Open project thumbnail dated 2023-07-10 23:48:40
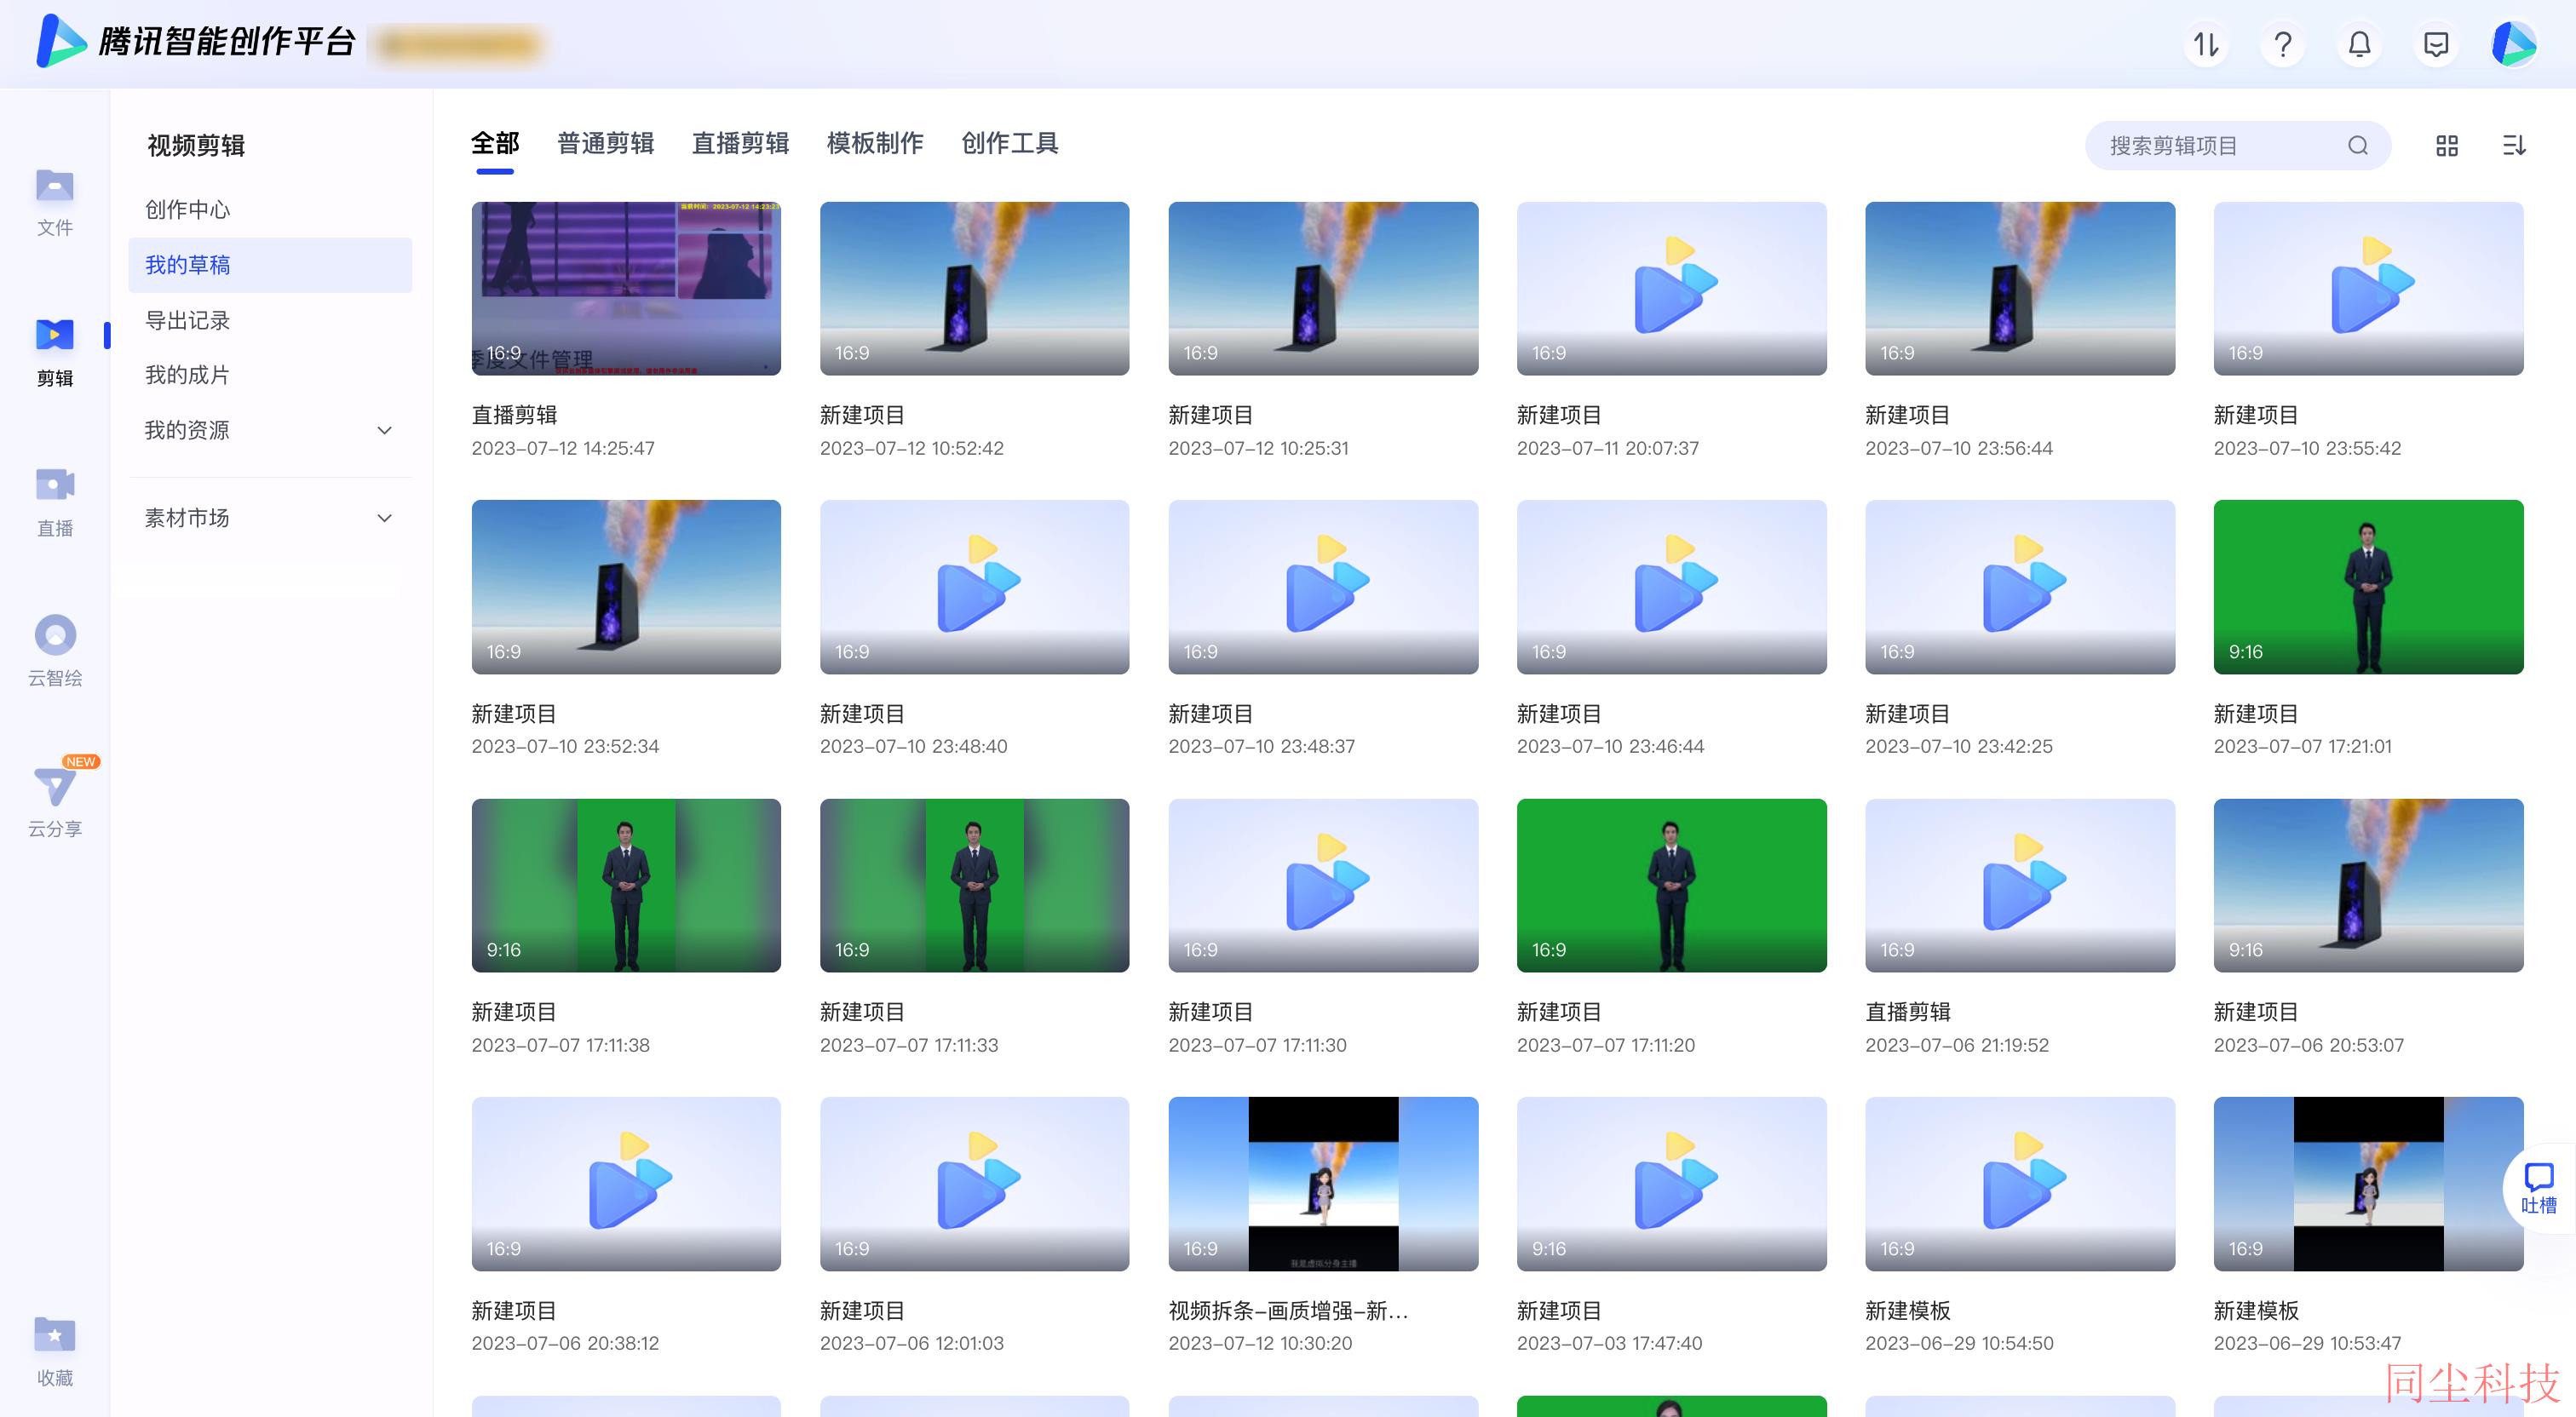Image resolution: width=2576 pixels, height=1417 pixels. [x=974, y=587]
